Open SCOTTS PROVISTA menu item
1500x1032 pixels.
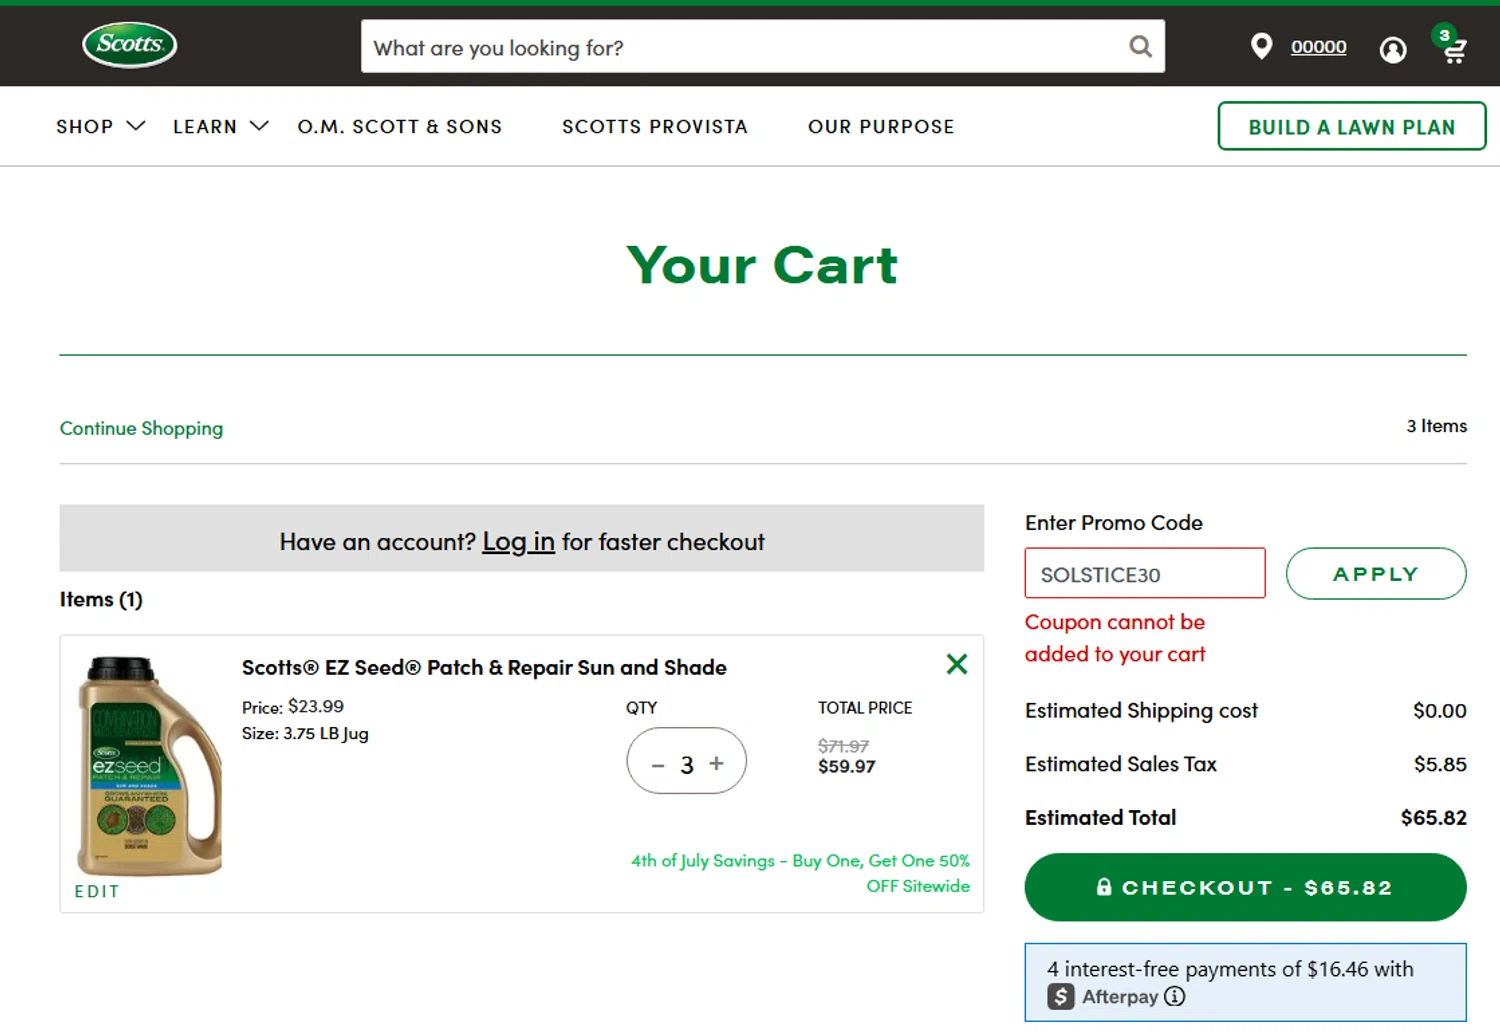pos(655,127)
